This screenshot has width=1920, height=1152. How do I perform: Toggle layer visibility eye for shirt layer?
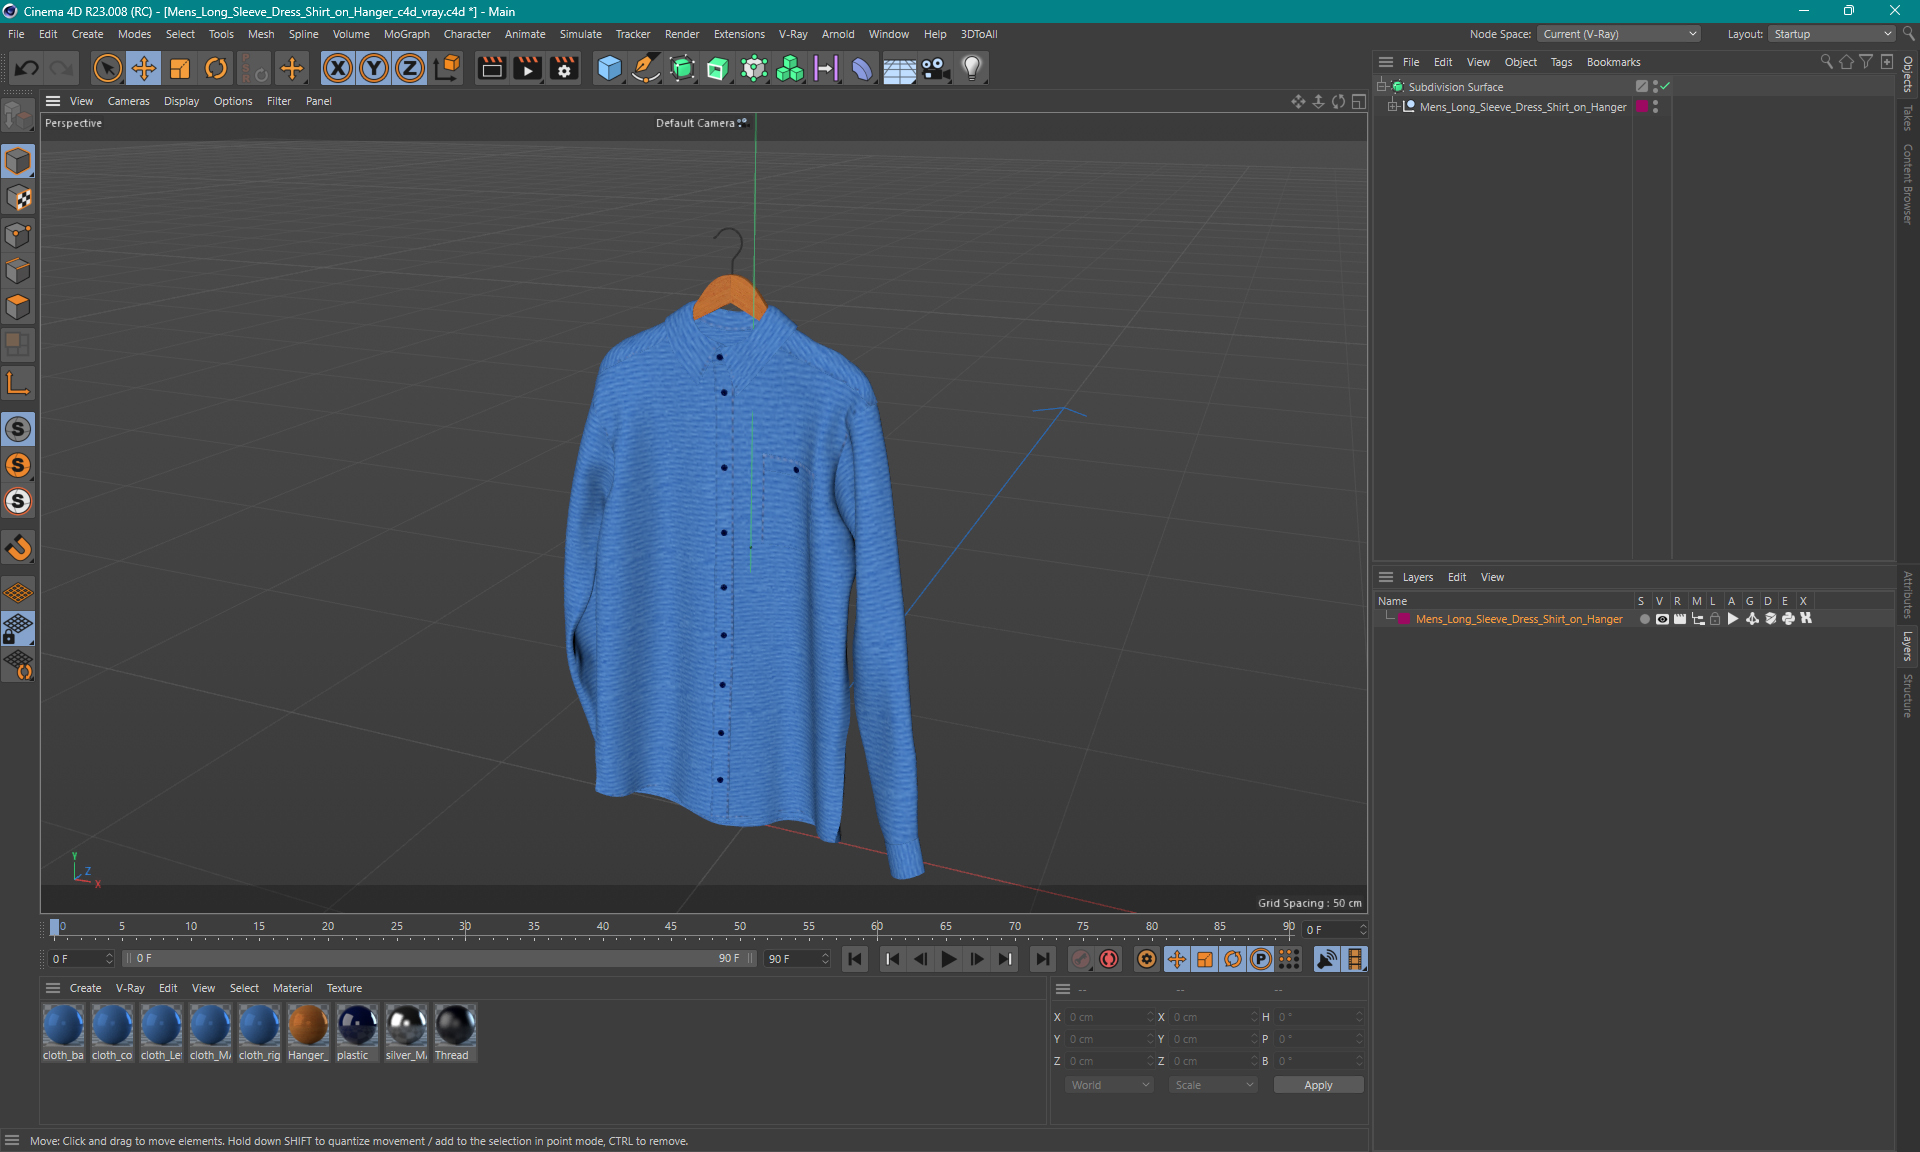1662,619
